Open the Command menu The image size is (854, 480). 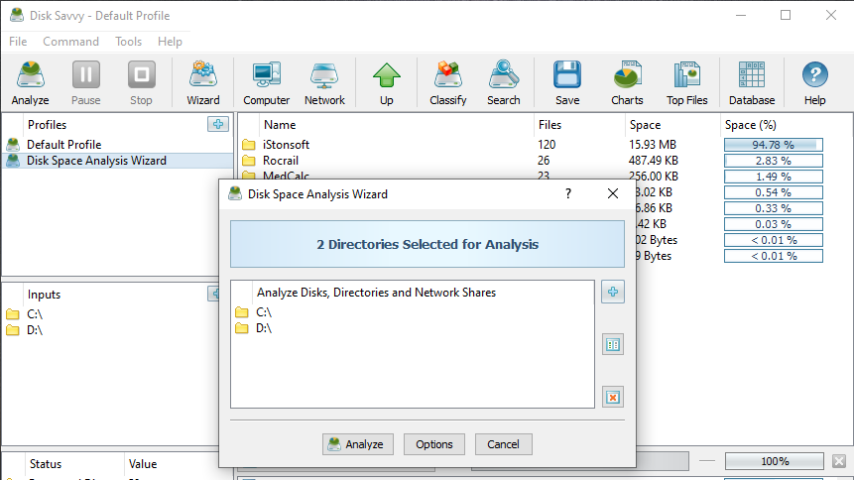71,41
